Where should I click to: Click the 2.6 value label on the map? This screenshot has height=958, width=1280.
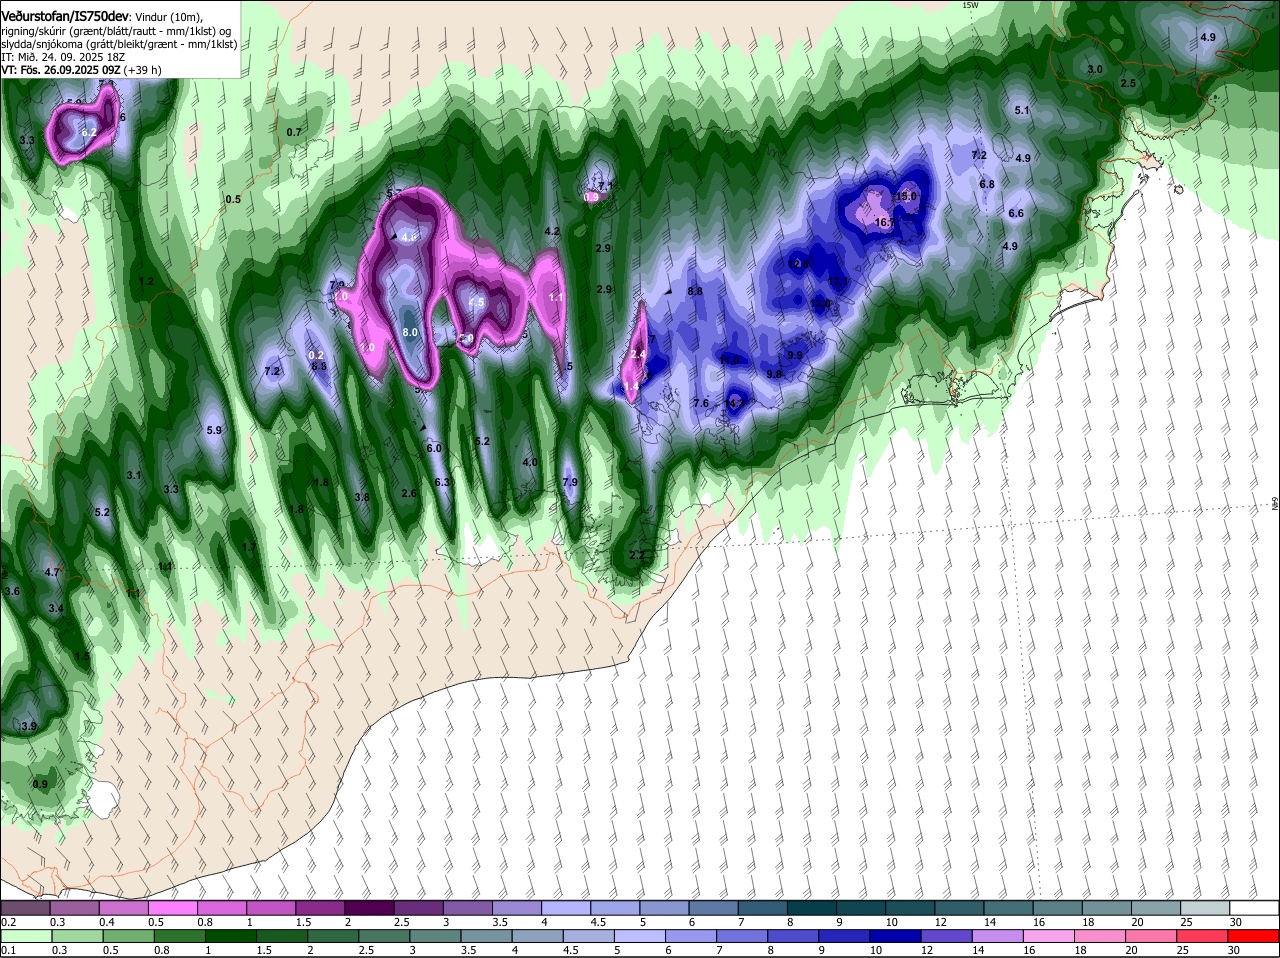(x=409, y=493)
